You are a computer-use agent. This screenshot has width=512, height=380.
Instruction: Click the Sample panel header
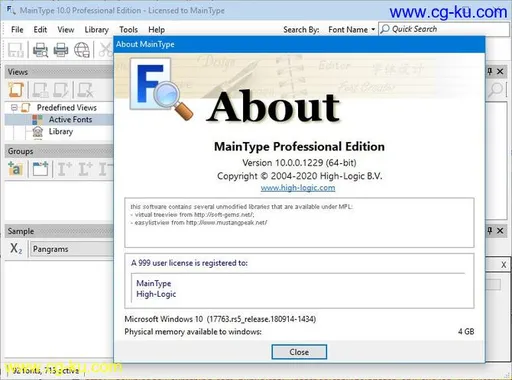pos(59,231)
